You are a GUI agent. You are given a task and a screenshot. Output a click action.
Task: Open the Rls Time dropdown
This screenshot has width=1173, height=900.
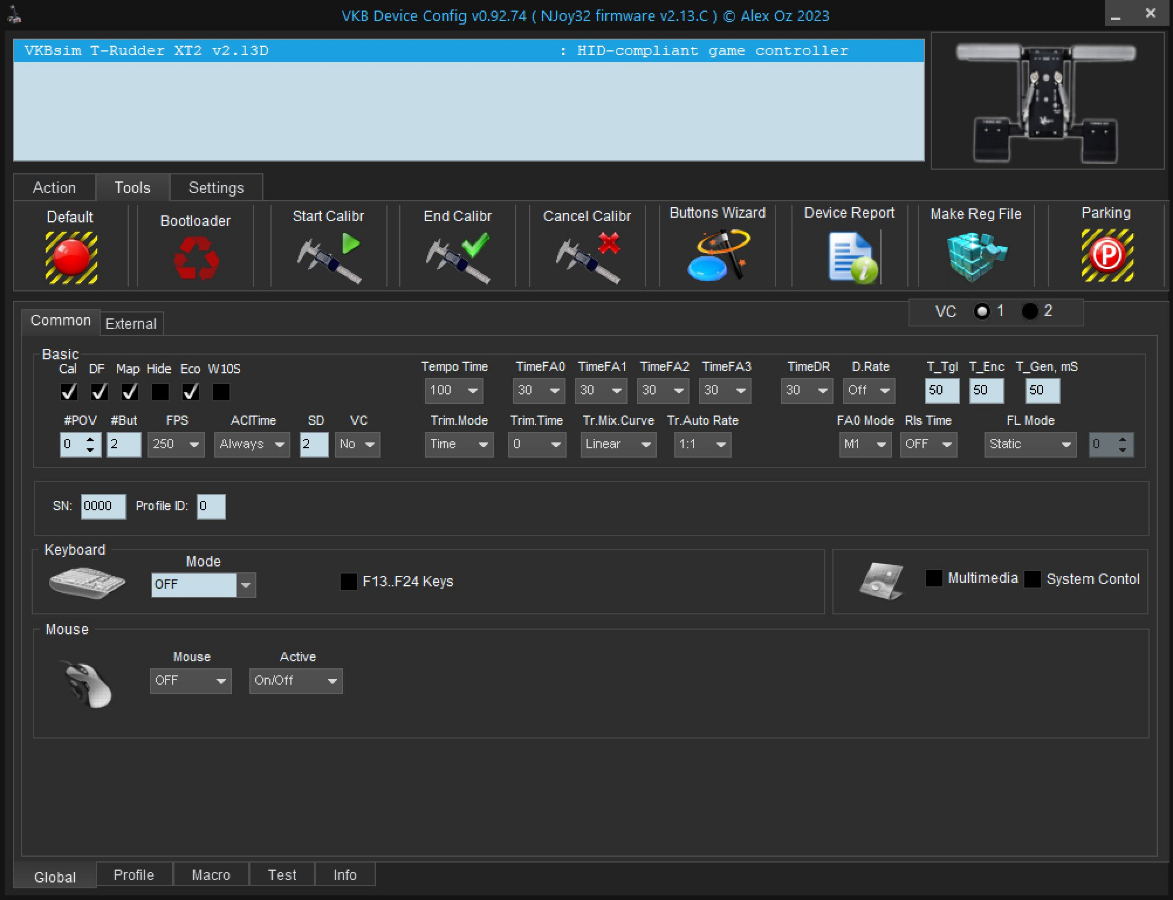(x=928, y=444)
